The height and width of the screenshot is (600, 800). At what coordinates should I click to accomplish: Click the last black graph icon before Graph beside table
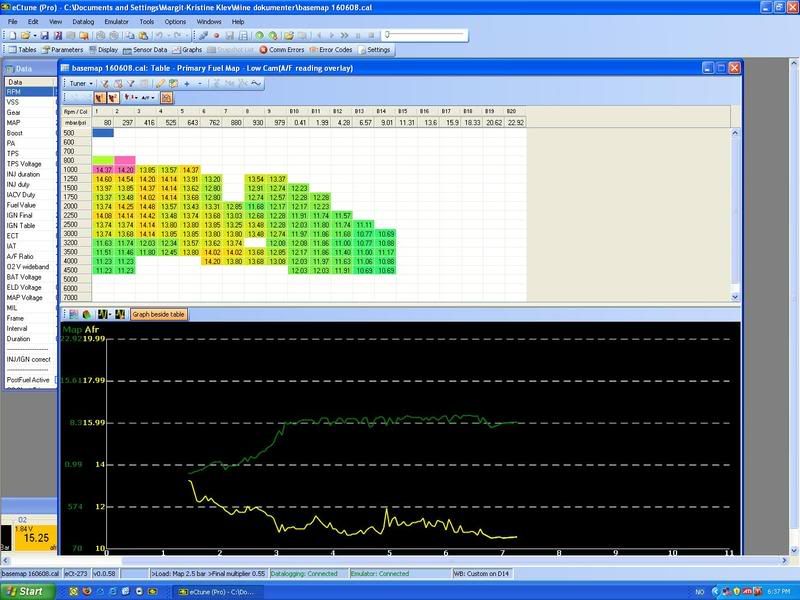pos(120,315)
